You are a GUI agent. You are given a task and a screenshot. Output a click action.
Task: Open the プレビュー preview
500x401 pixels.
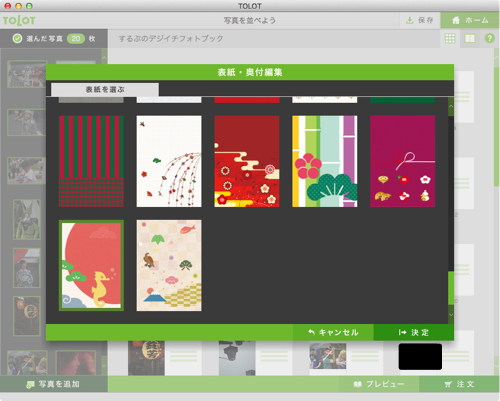(379, 384)
